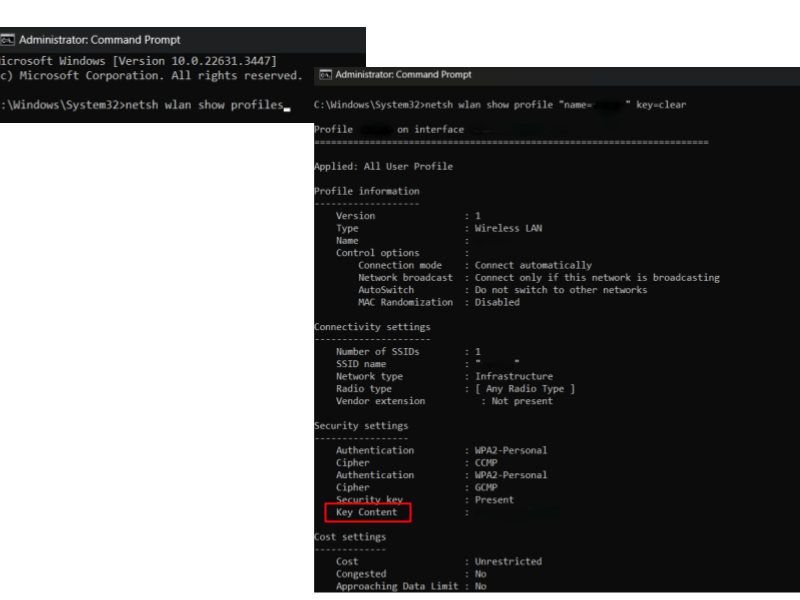Click the key=clear parameter in the command
This screenshot has height=600, width=800.
[661, 104]
